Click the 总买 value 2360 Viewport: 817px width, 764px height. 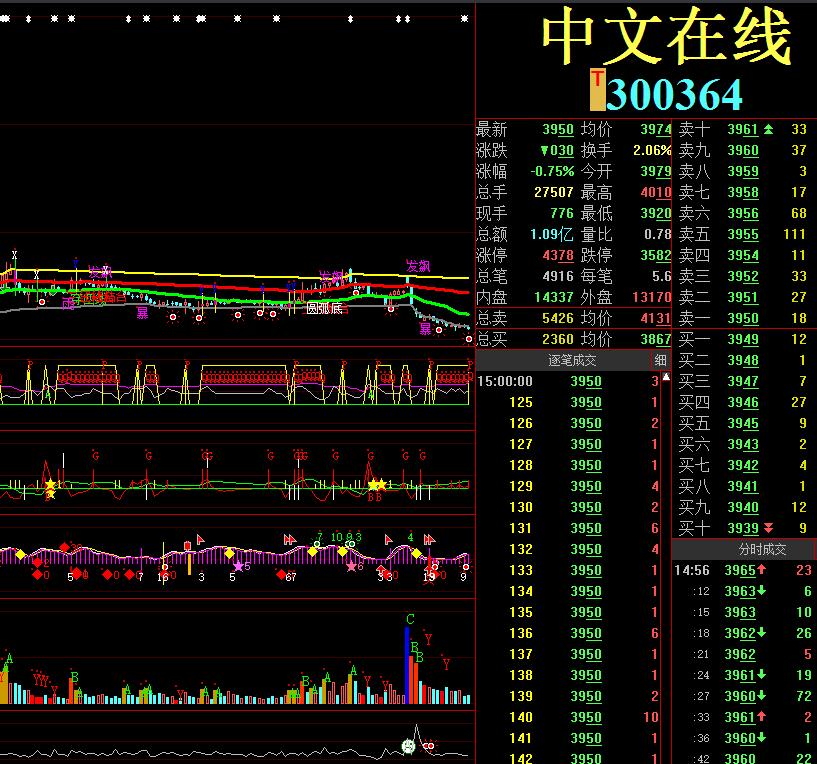pyautogui.click(x=558, y=339)
